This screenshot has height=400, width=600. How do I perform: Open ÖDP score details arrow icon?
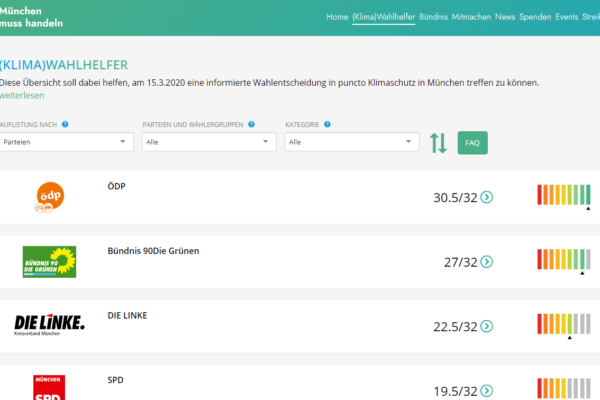[487, 197]
